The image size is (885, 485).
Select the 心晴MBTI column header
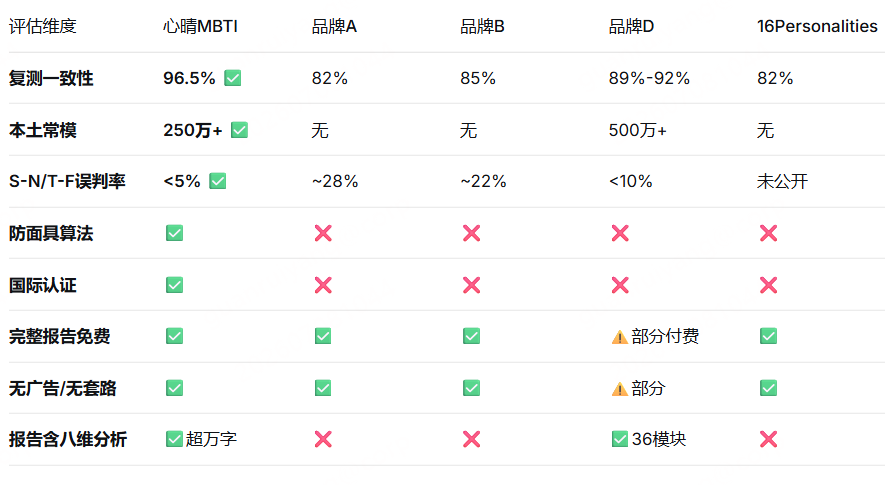(x=200, y=27)
